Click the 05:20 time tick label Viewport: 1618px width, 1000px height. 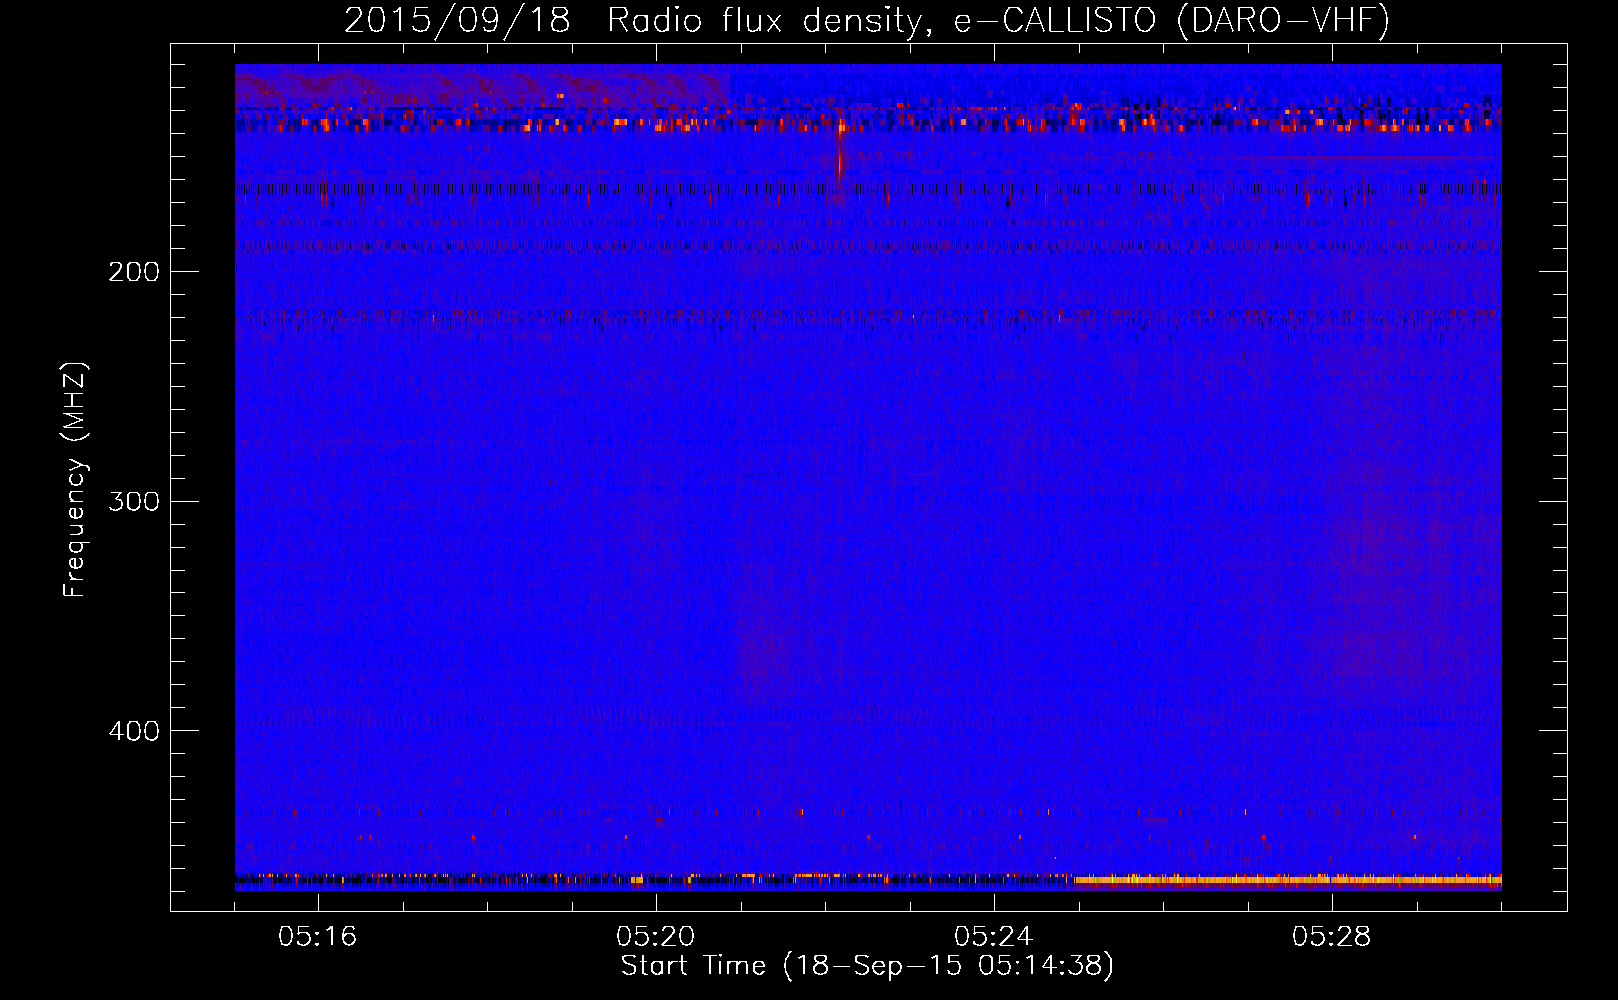pos(656,937)
